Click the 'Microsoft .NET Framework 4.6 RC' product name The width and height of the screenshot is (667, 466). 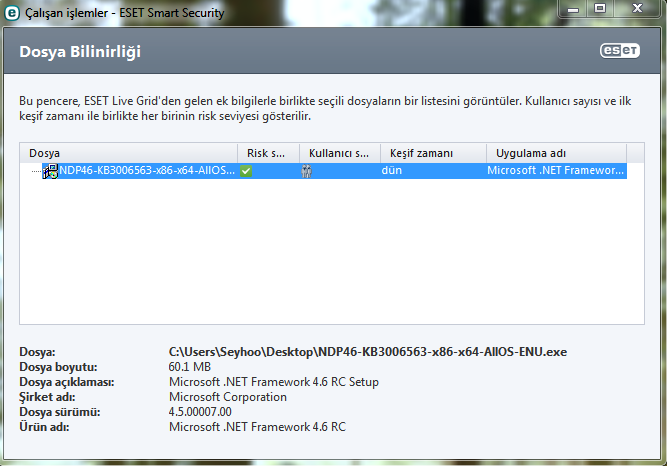(257, 427)
